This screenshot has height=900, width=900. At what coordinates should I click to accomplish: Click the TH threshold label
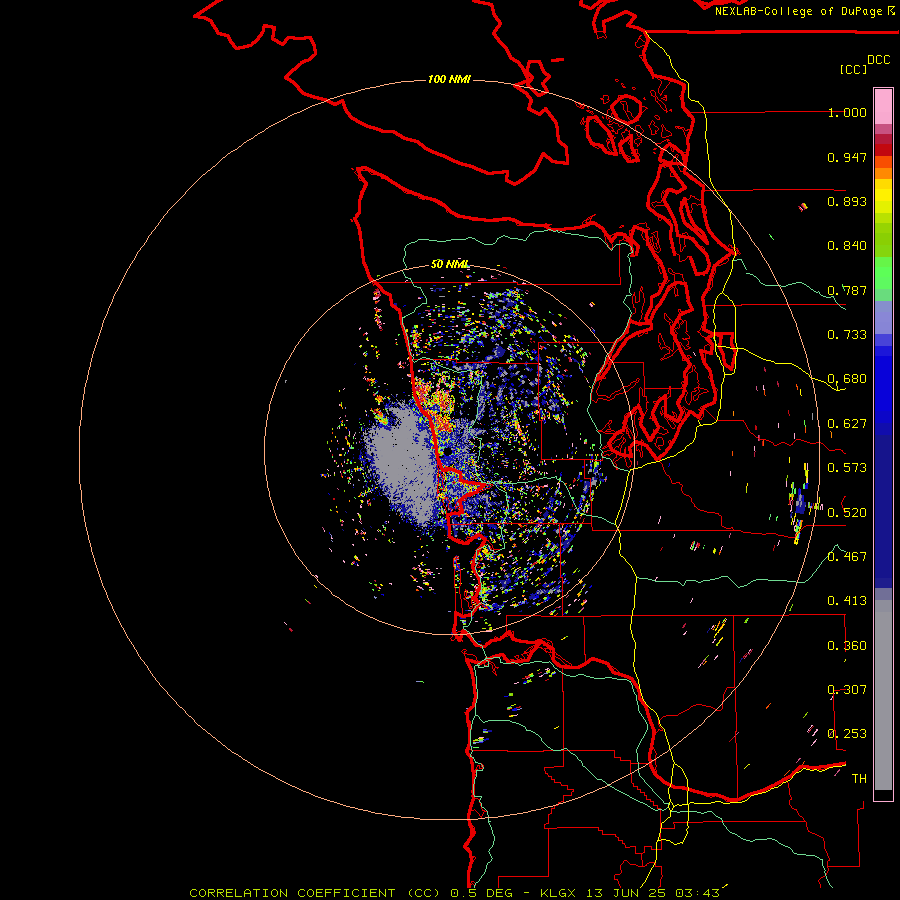click(x=859, y=779)
